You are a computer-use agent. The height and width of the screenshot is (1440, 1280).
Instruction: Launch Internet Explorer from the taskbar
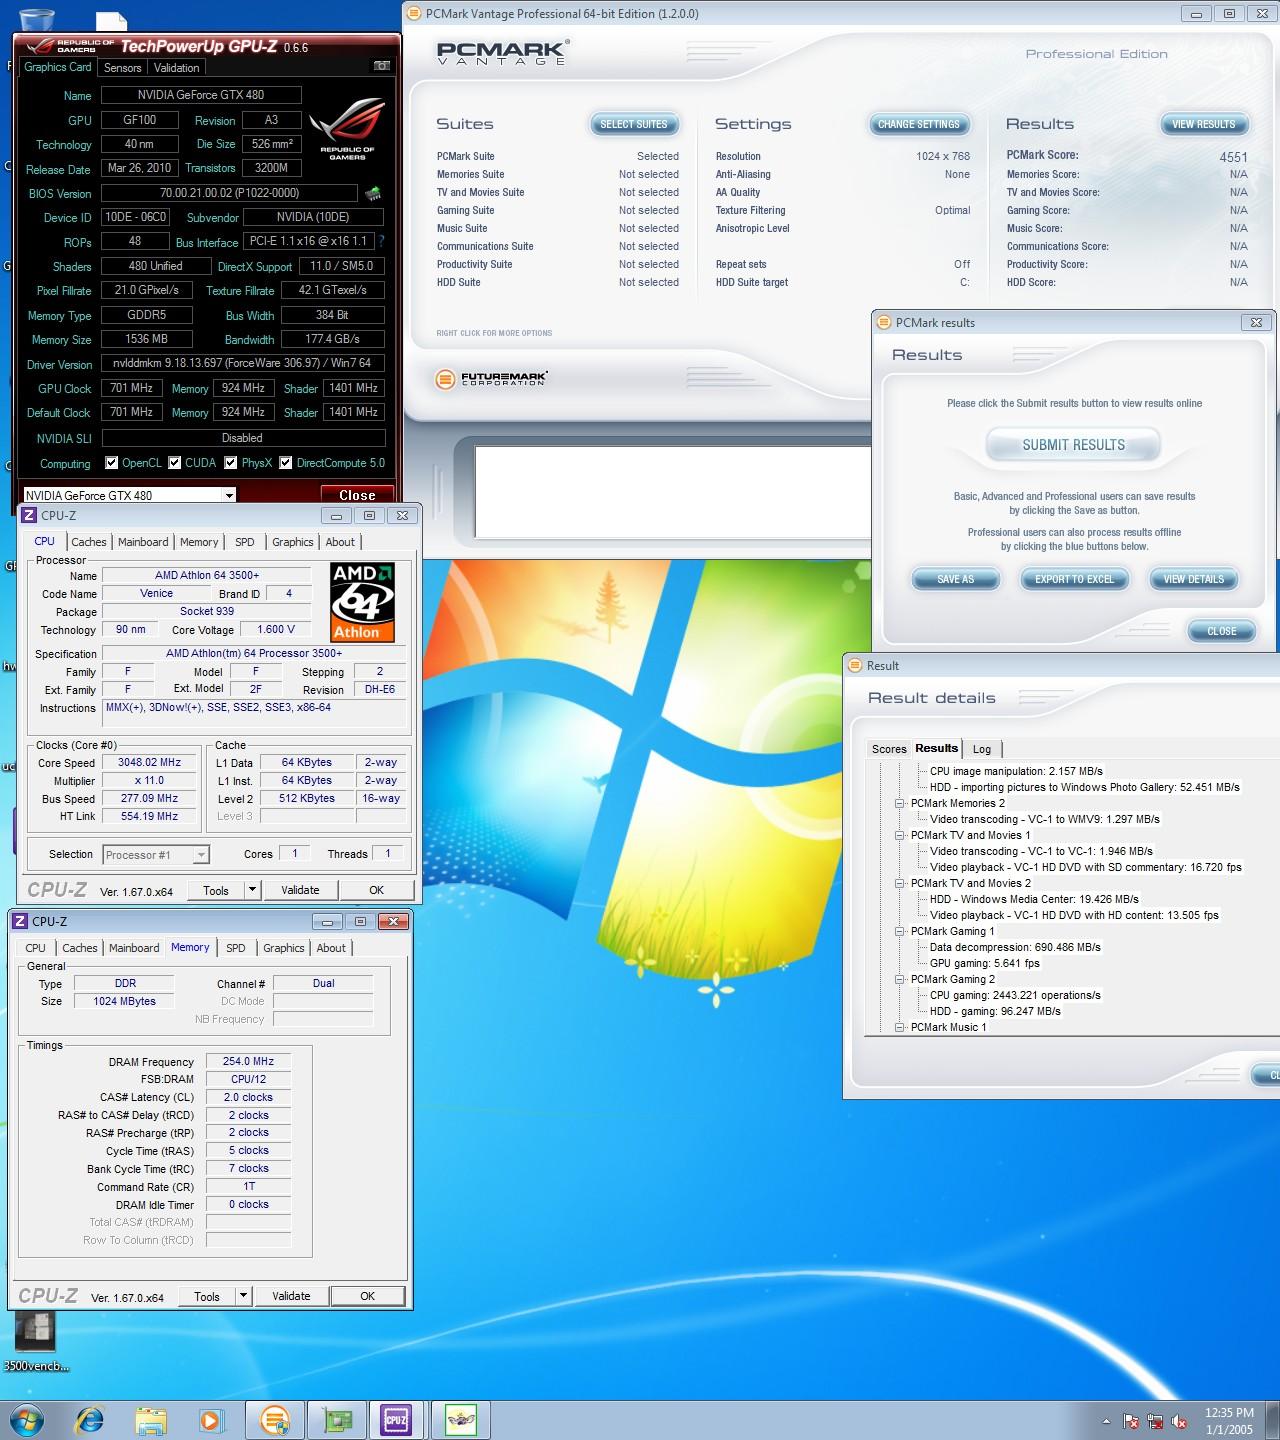point(90,1419)
